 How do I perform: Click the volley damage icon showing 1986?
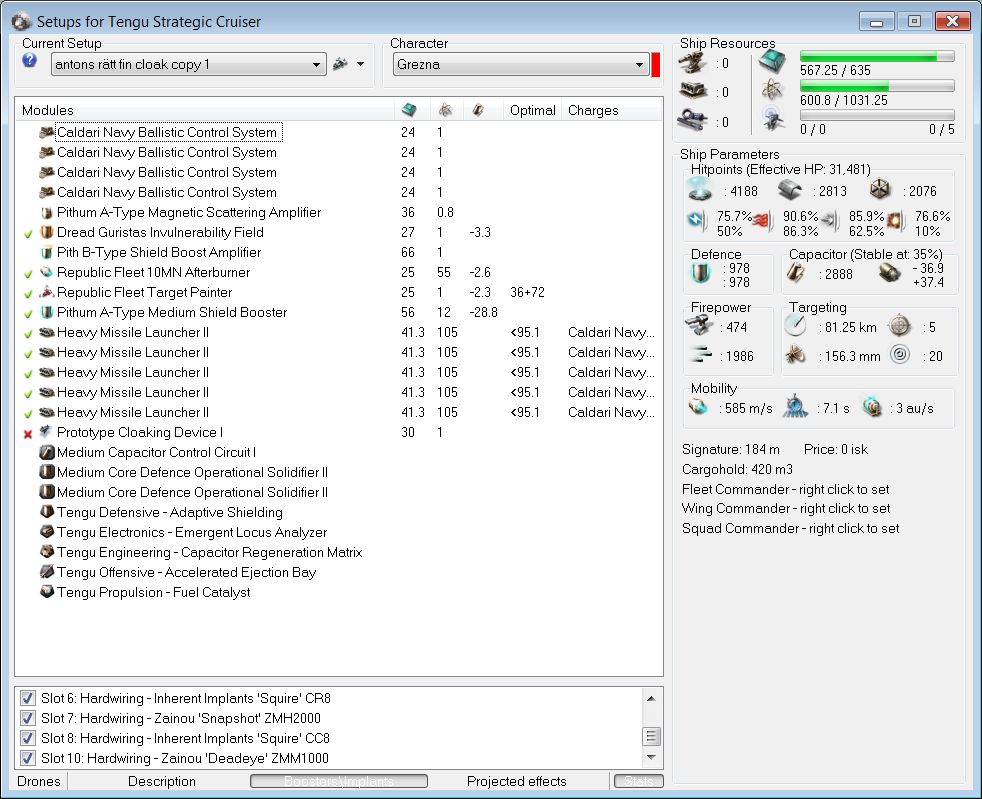click(700, 355)
